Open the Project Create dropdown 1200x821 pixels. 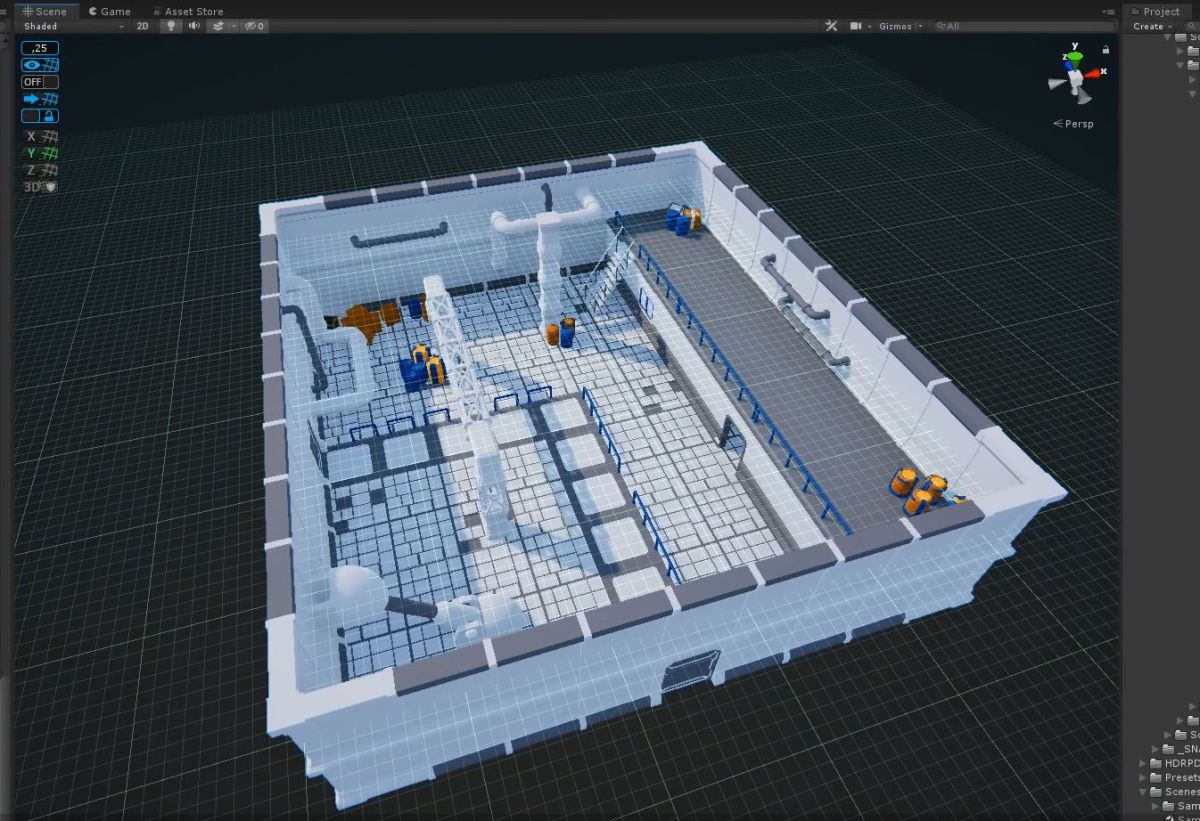tap(1151, 26)
